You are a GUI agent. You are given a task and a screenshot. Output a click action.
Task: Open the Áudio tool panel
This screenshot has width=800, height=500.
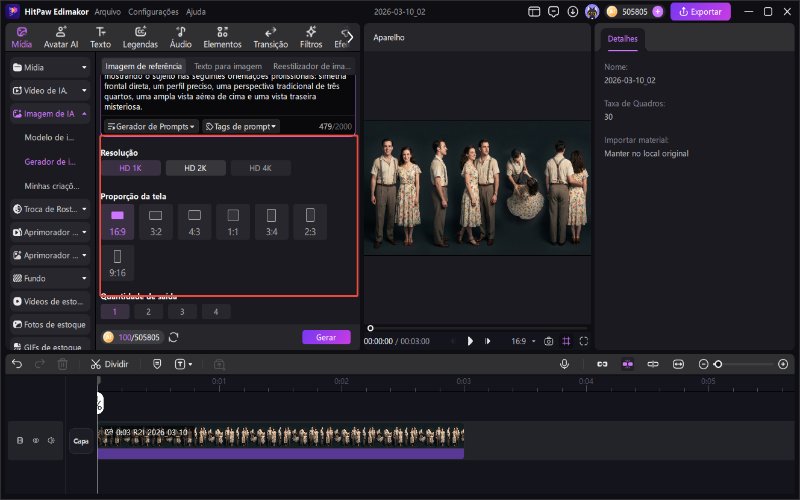pos(181,38)
